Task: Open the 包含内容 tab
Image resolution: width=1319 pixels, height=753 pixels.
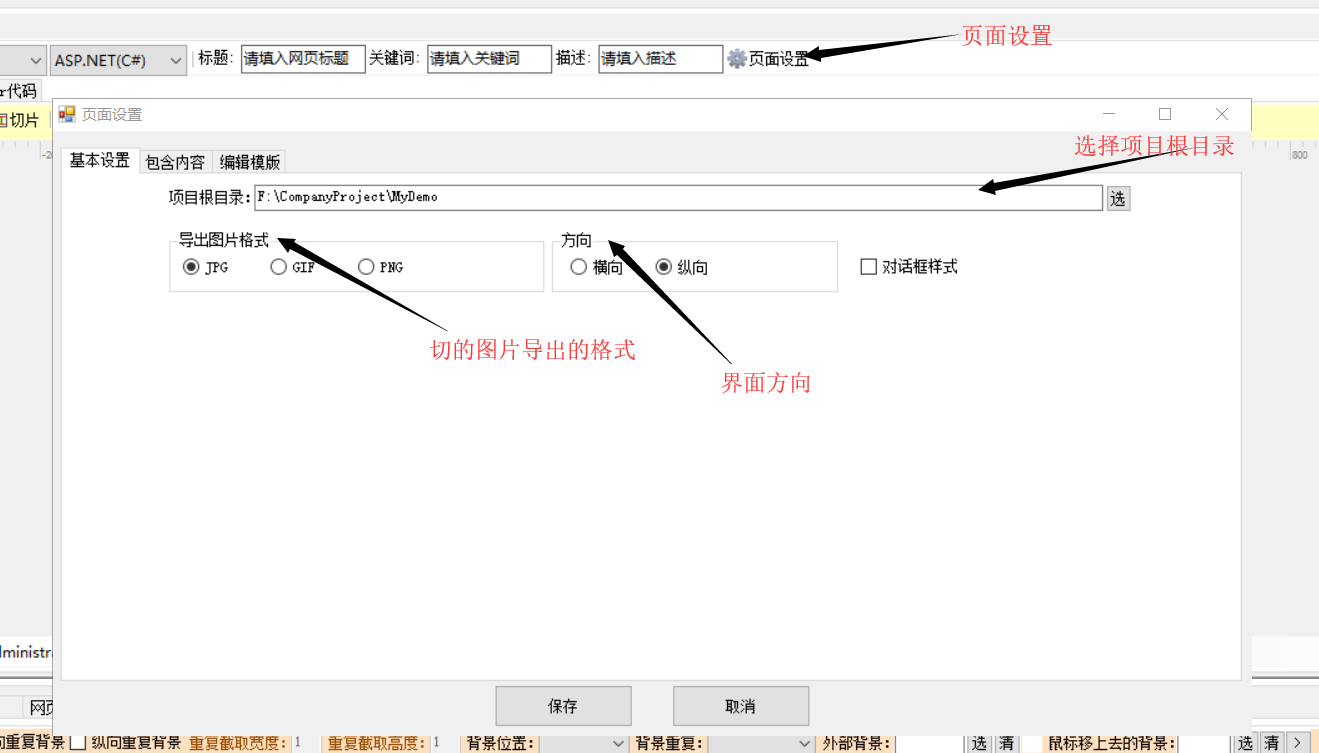Action: pyautogui.click(x=175, y=162)
